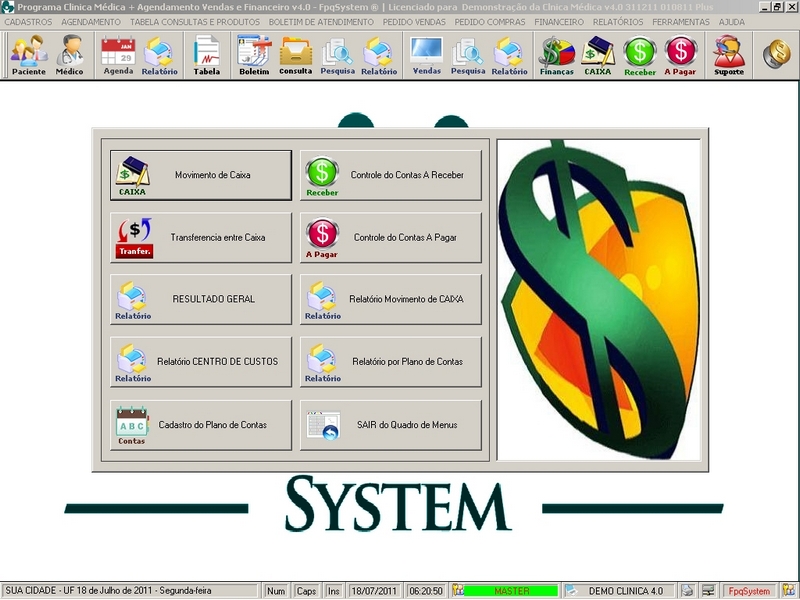Click the gold coin icon in toolbar
The image size is (800, 600).
777,54
